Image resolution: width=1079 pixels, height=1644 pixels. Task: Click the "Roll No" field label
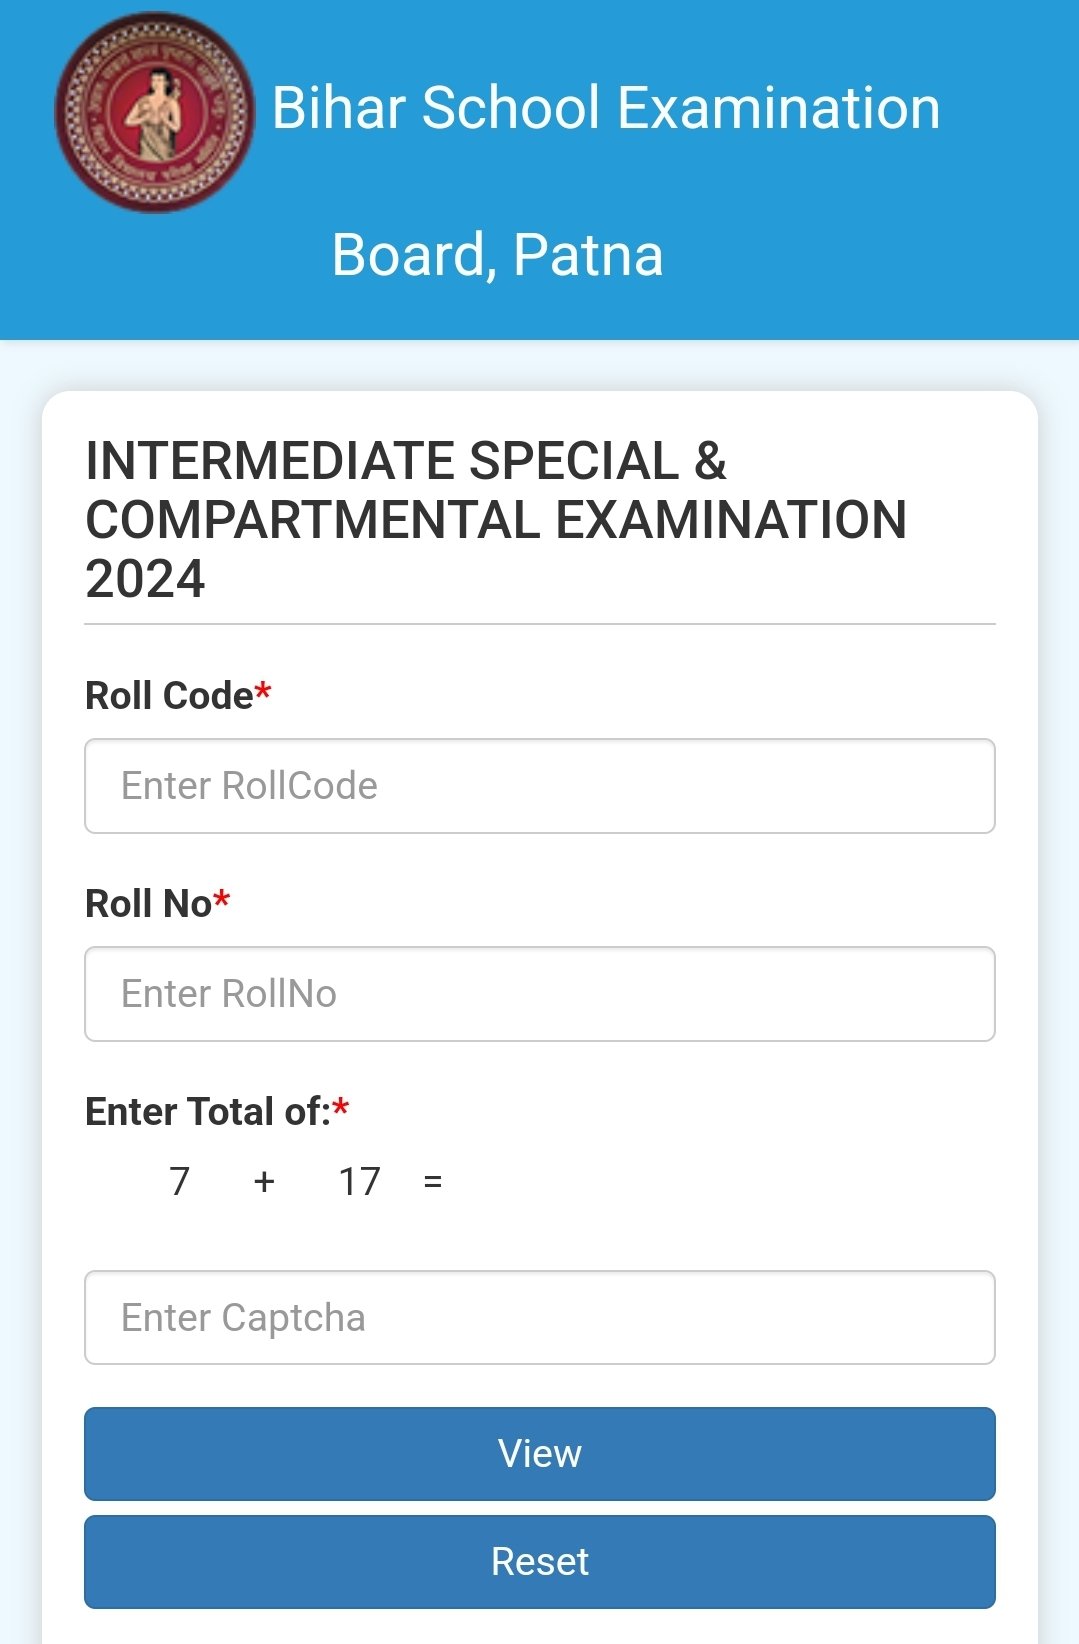click(x=148, y=904)
